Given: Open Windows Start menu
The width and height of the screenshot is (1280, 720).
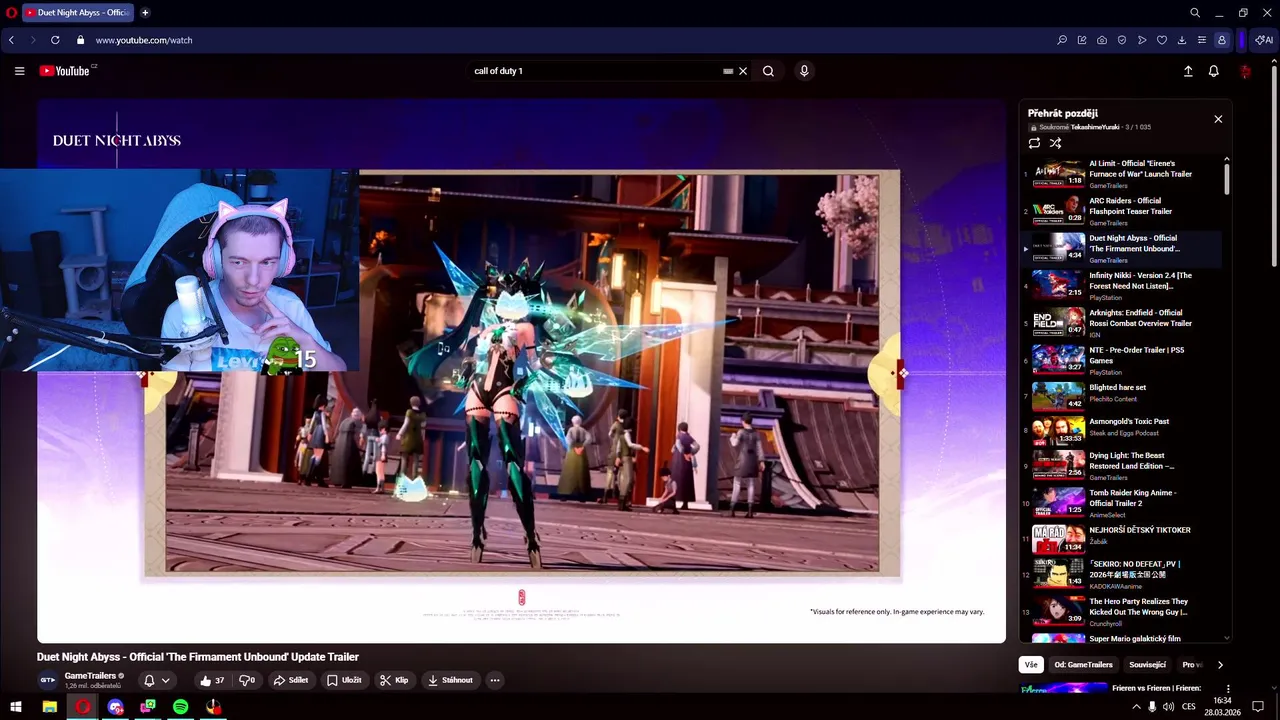Looking at the screenshot, I should coord(16,707).
